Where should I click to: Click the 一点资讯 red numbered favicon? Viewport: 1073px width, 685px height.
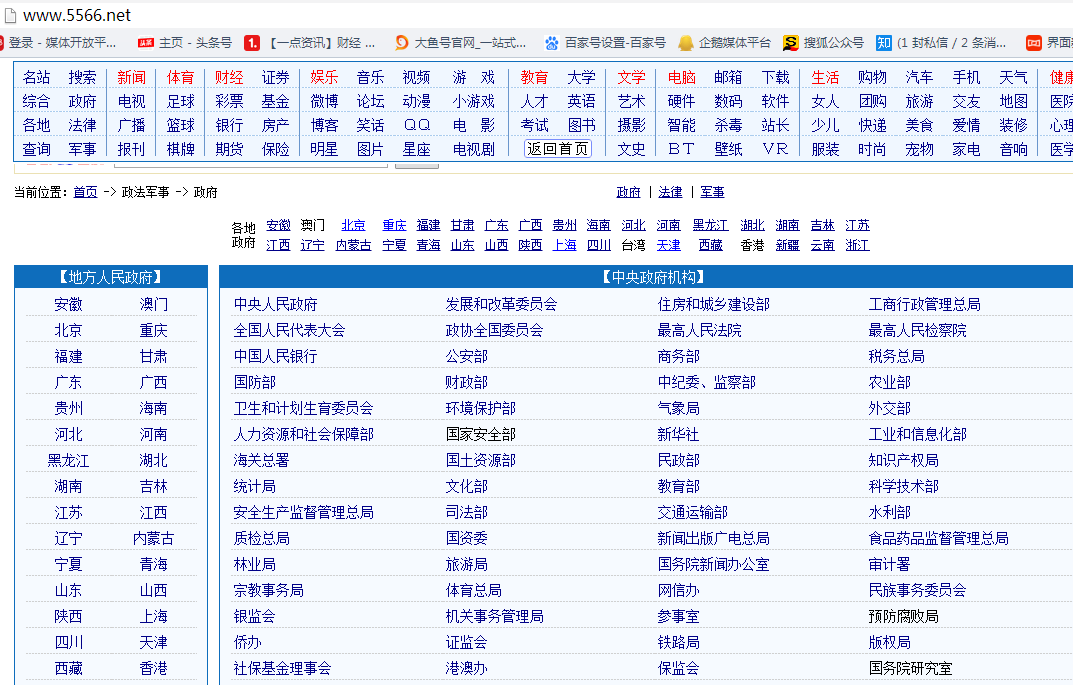254,44
